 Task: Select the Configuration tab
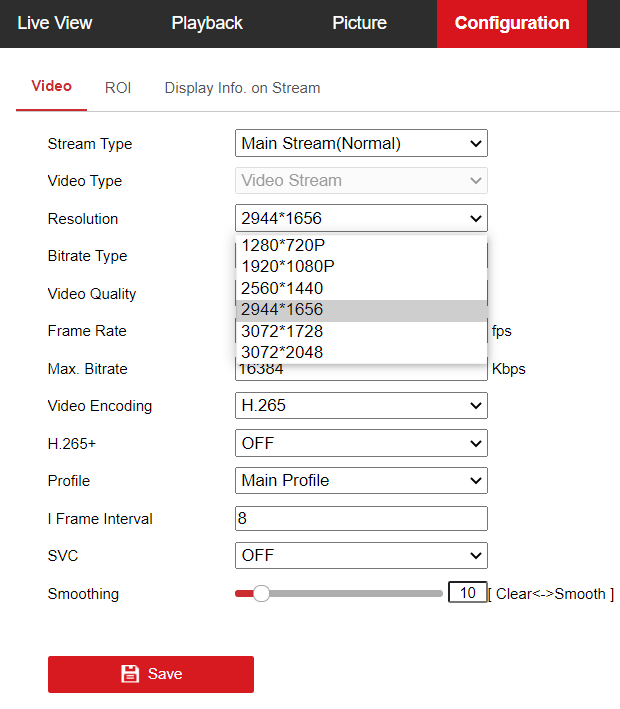pyautogui.click(x=512, y=23)
